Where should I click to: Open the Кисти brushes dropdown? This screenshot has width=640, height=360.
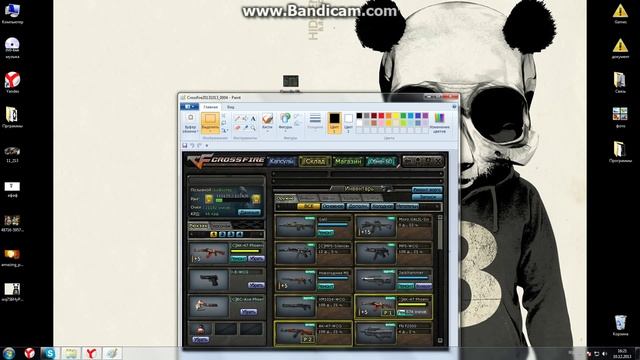267,128
